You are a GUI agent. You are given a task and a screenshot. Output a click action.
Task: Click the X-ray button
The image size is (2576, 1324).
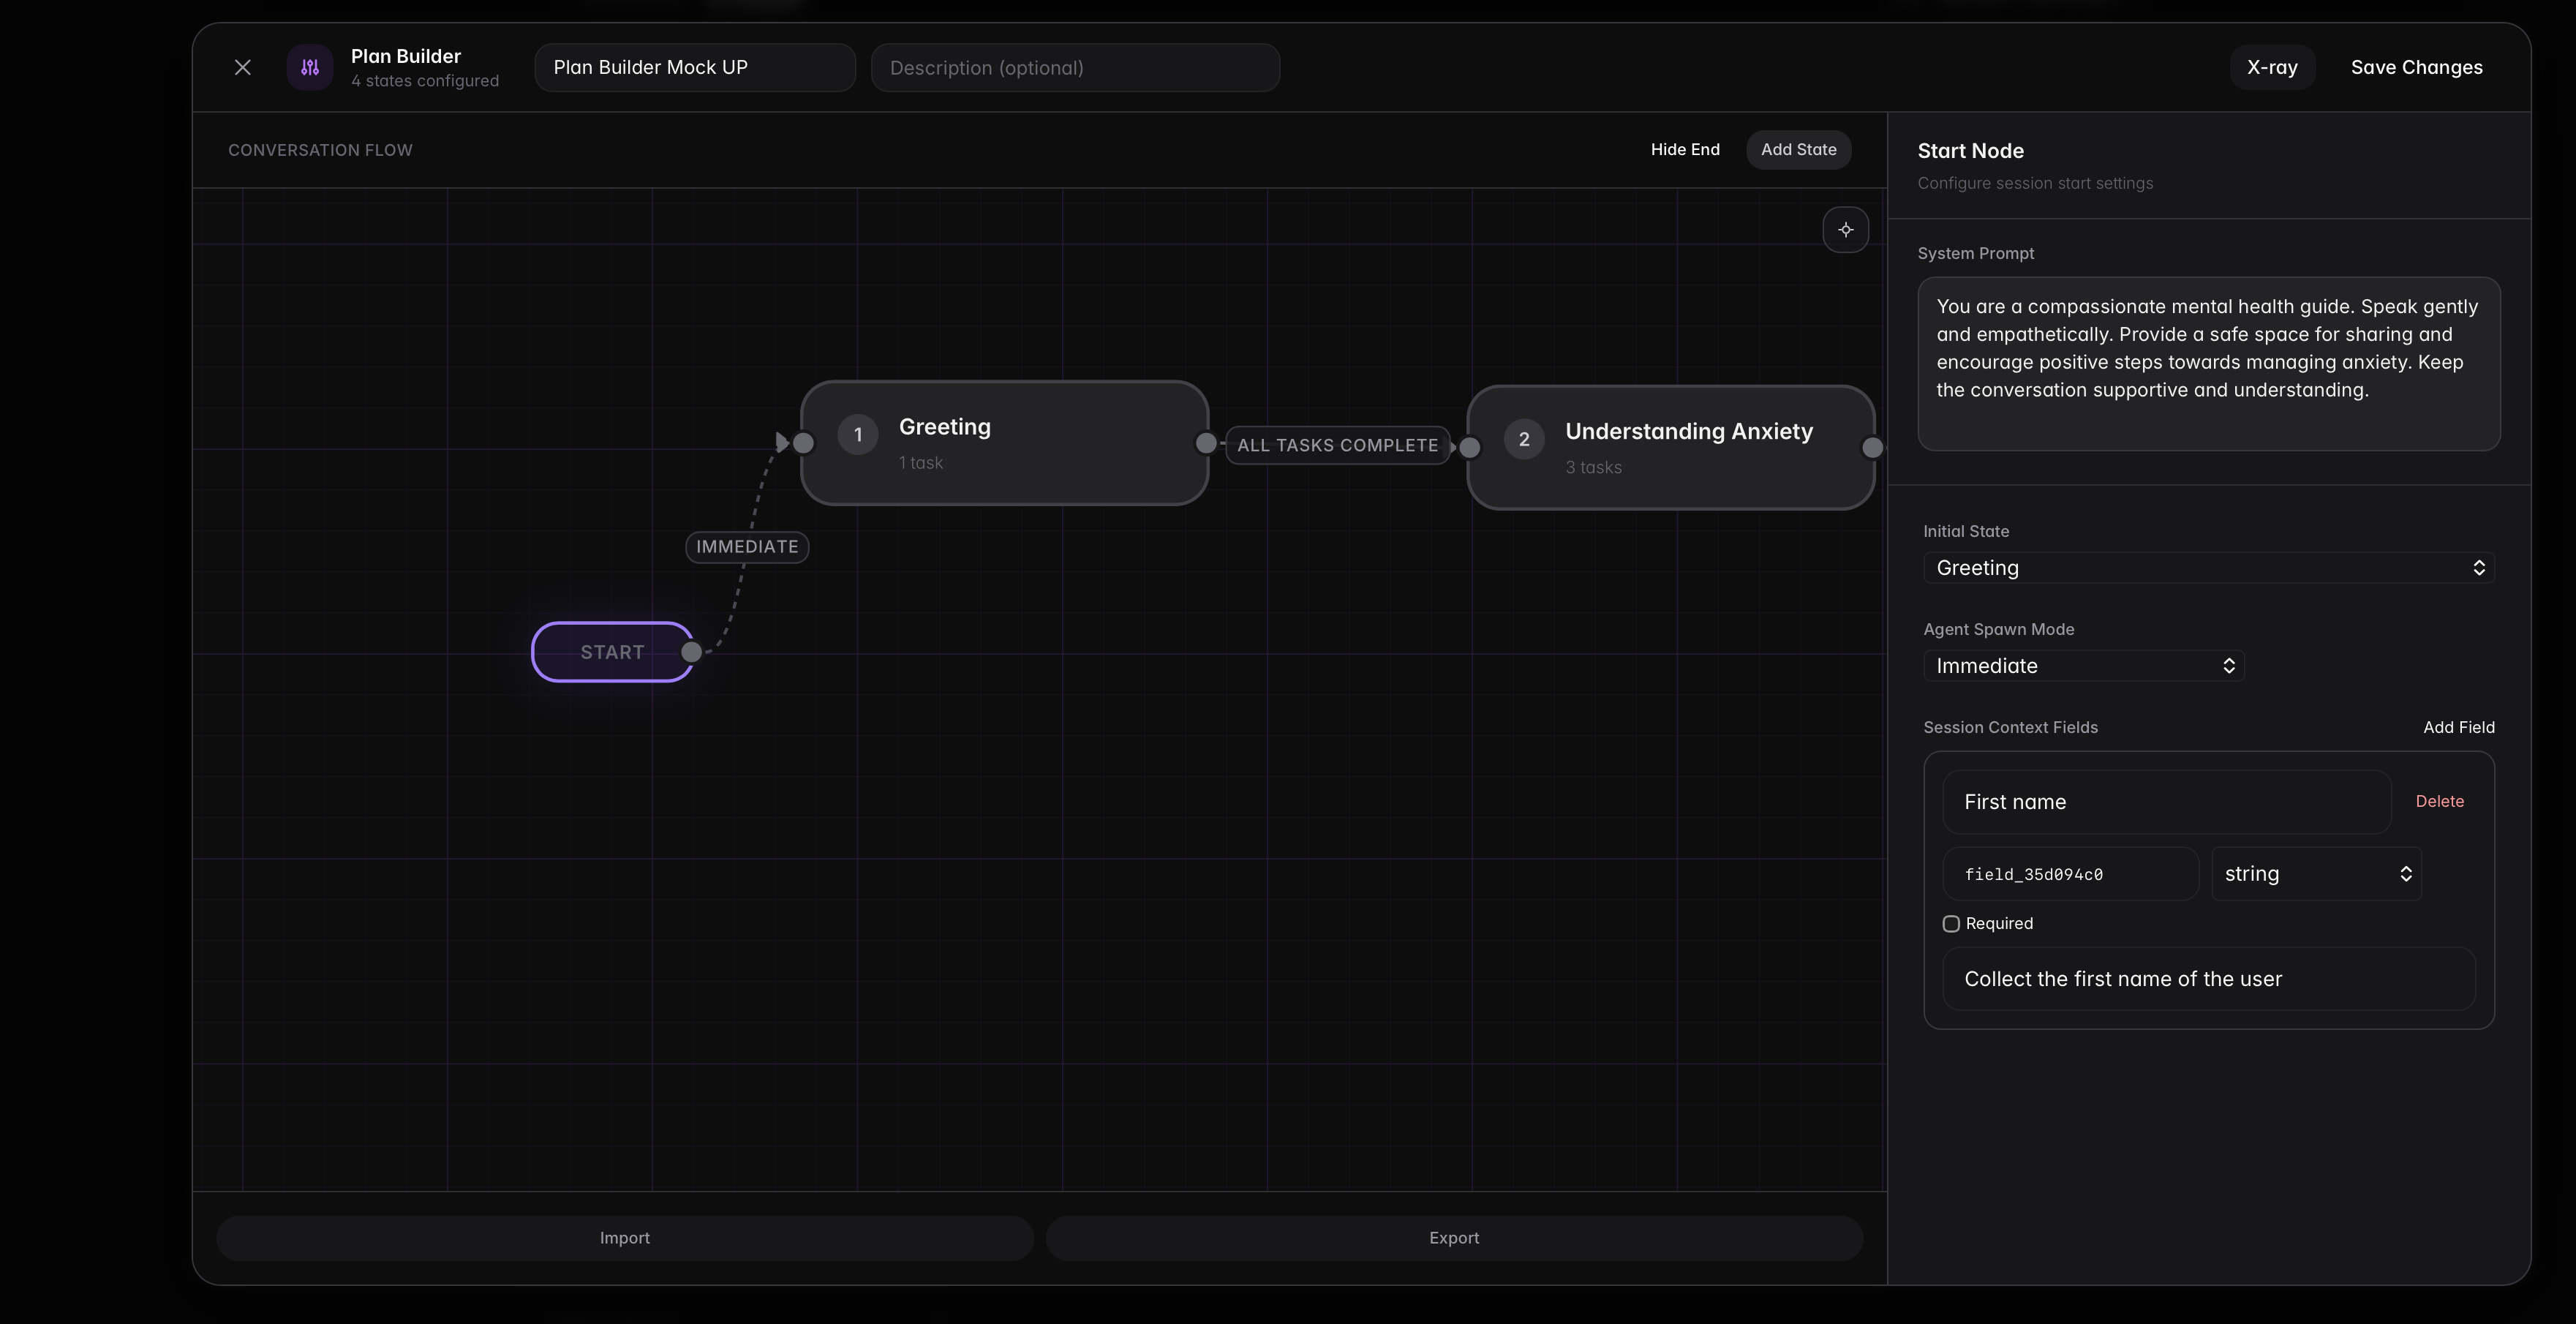tap(2272, 67)
